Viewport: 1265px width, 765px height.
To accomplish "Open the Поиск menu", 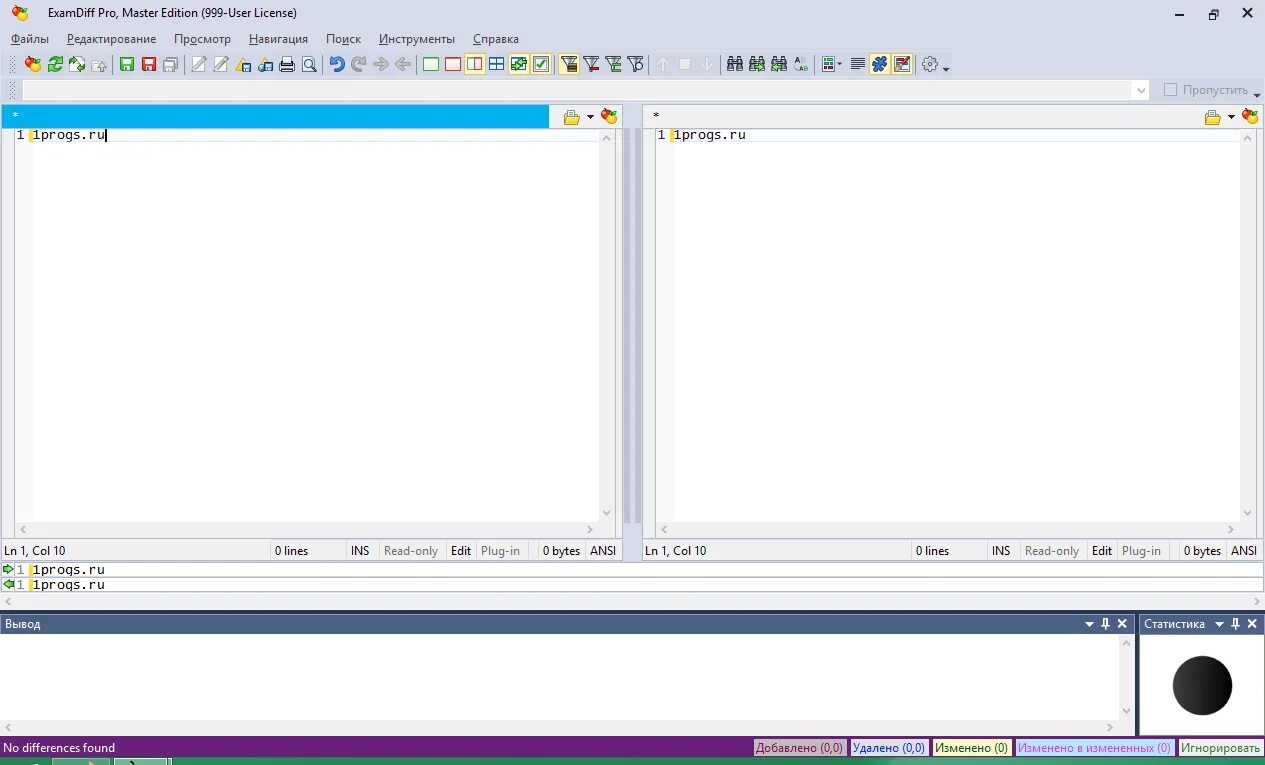I will coord(343,39).
